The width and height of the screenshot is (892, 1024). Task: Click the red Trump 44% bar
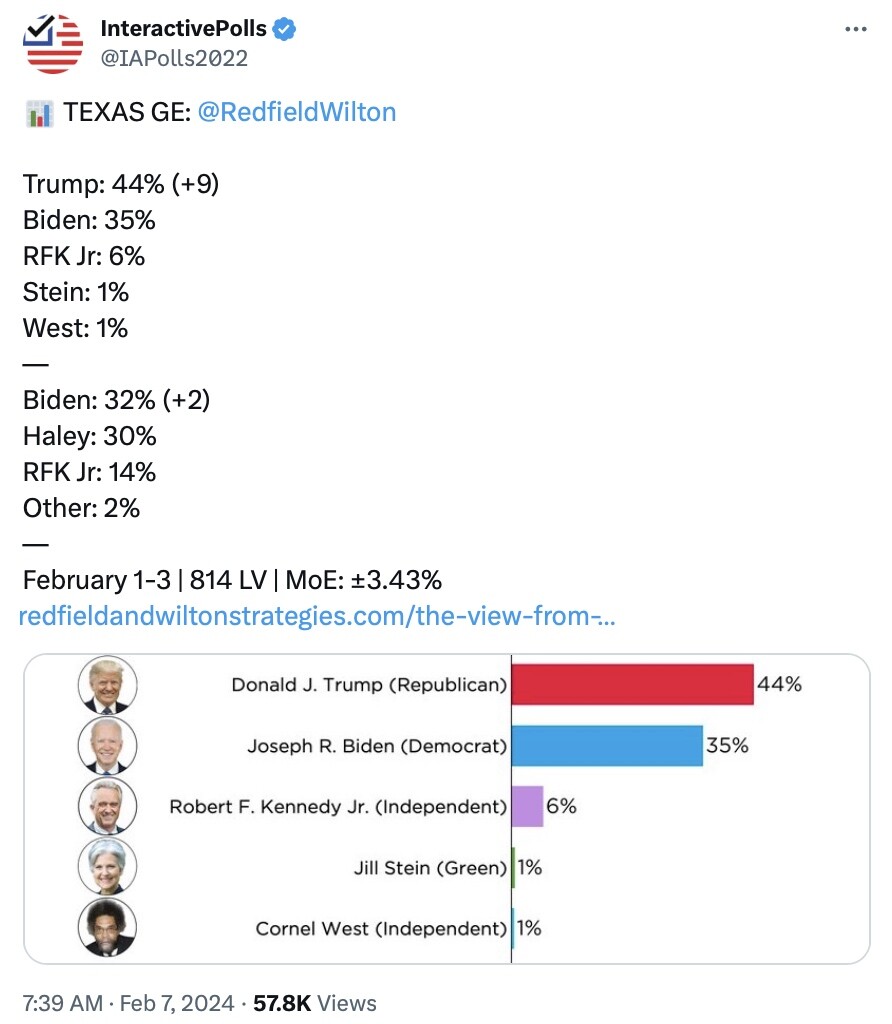632,685
